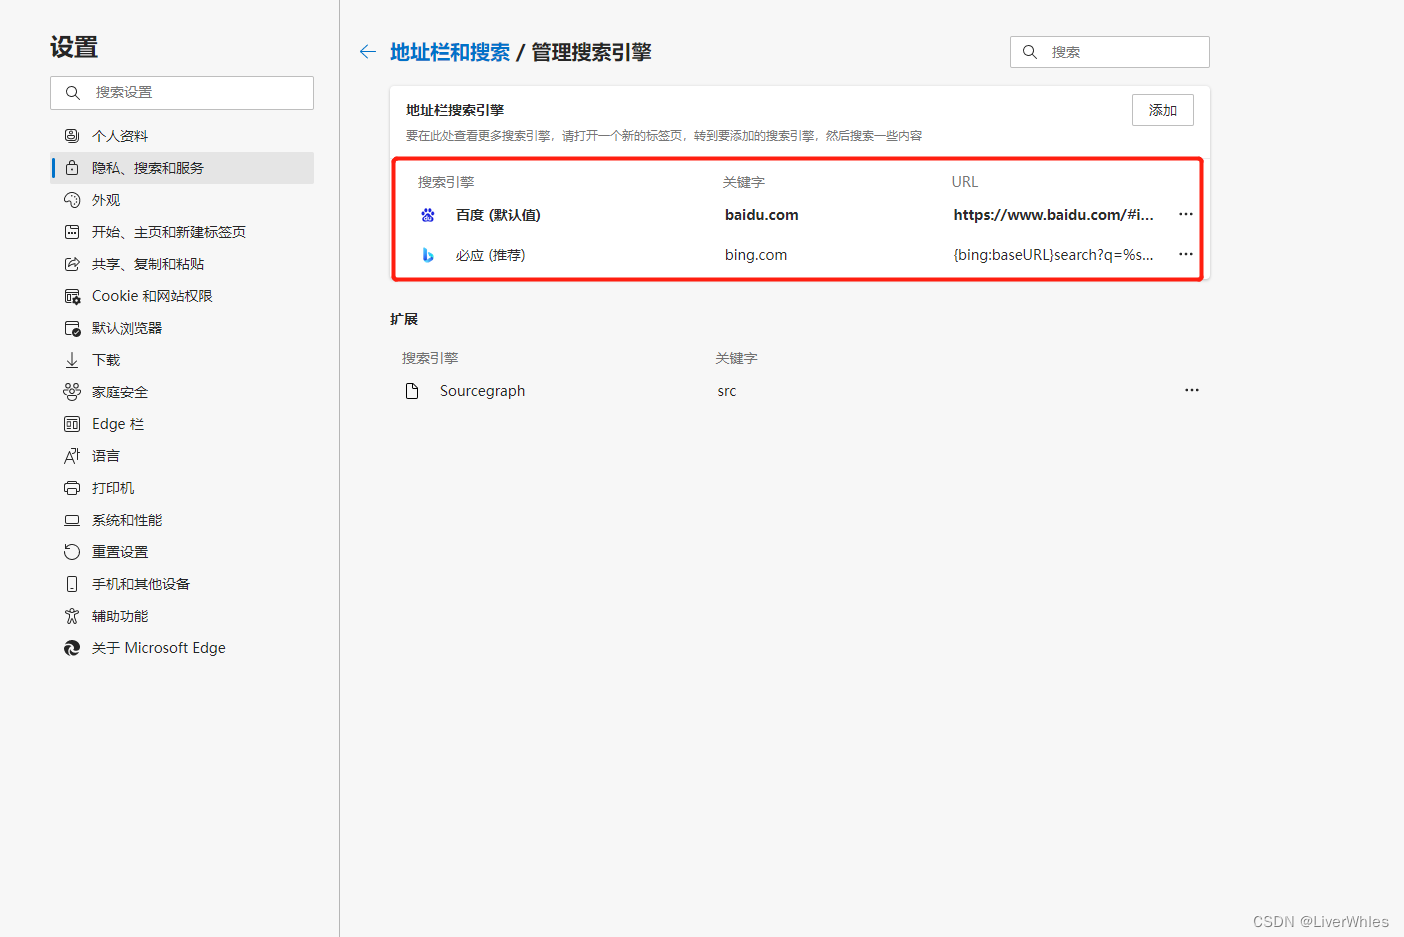1404x937 pixels.
Task: Click the Bing logo icon
Action: 428,255
